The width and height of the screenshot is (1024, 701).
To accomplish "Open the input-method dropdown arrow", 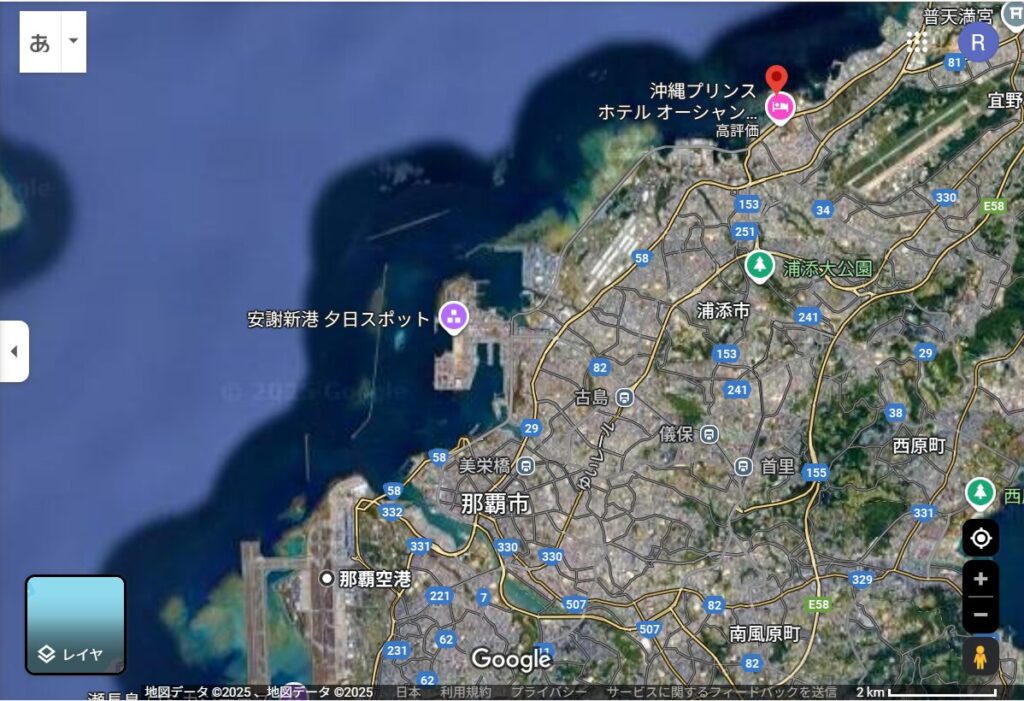I will point(73,42).
